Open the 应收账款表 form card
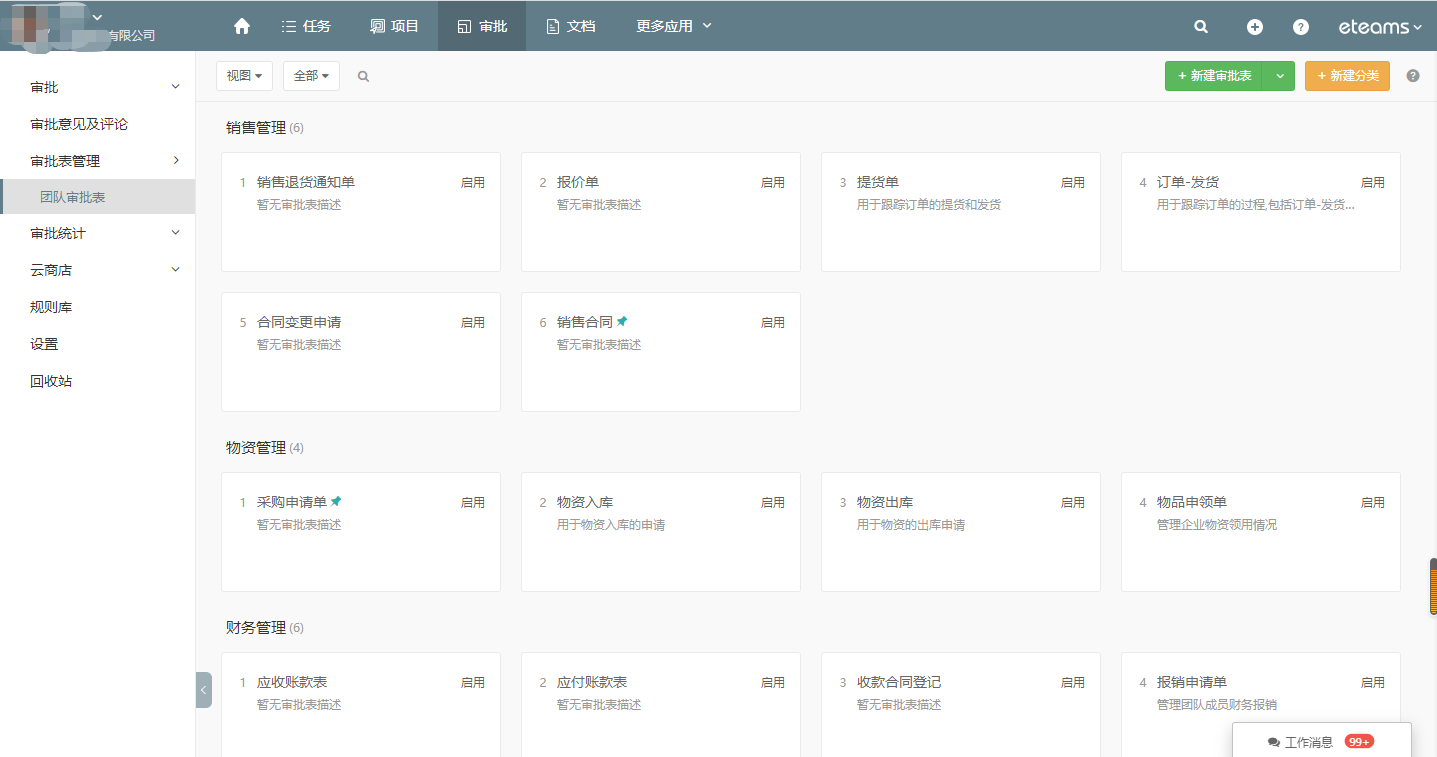The width and height of the screenshot is (1437, 757). (361, 704)
